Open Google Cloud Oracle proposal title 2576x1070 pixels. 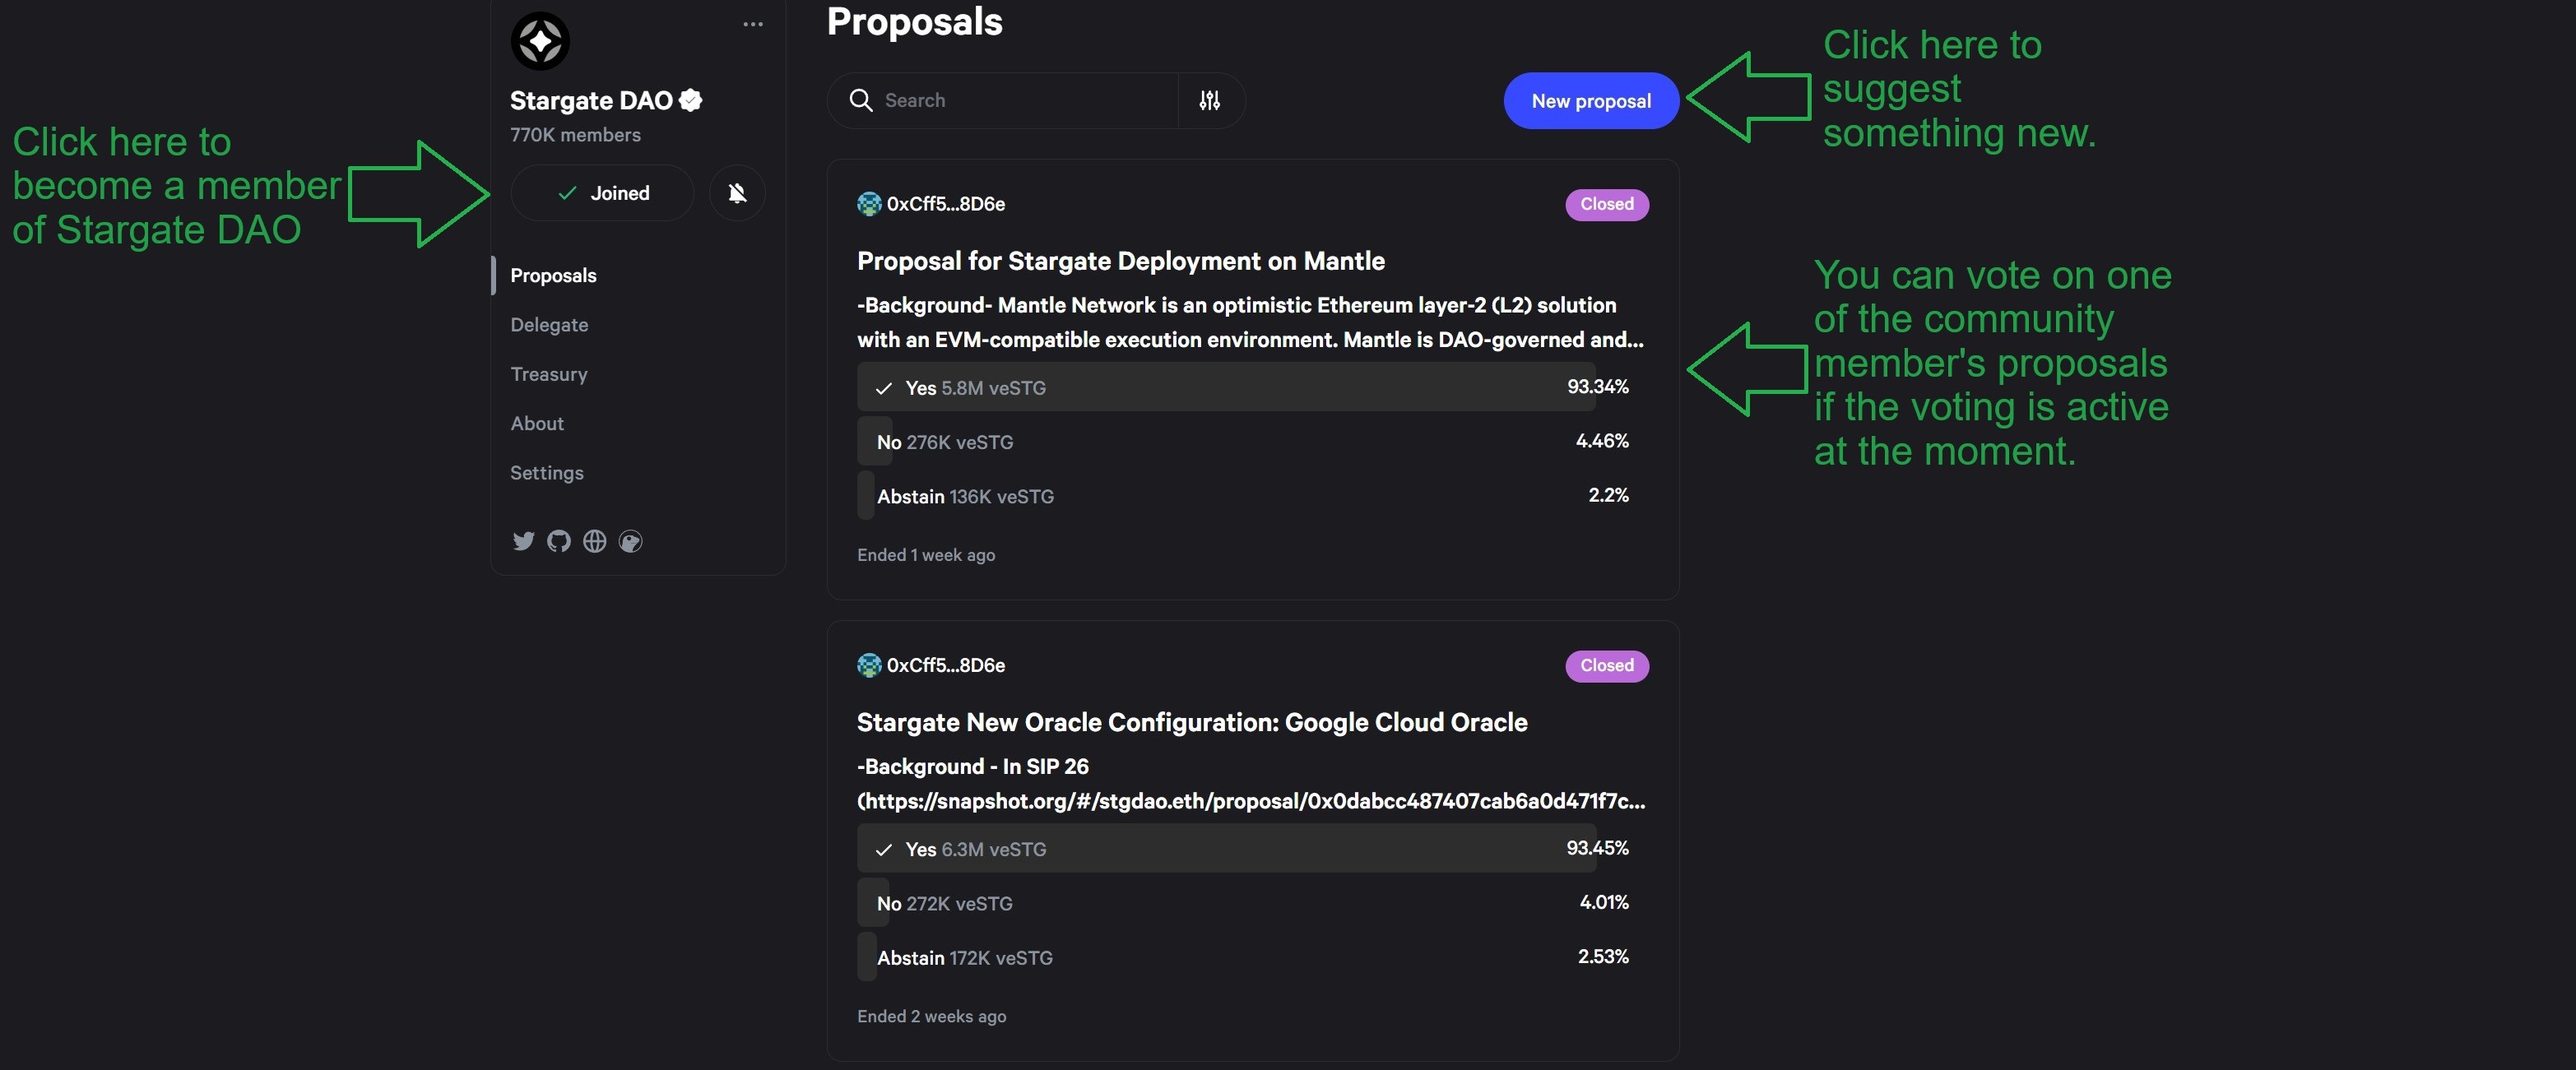click(1191, 722)
